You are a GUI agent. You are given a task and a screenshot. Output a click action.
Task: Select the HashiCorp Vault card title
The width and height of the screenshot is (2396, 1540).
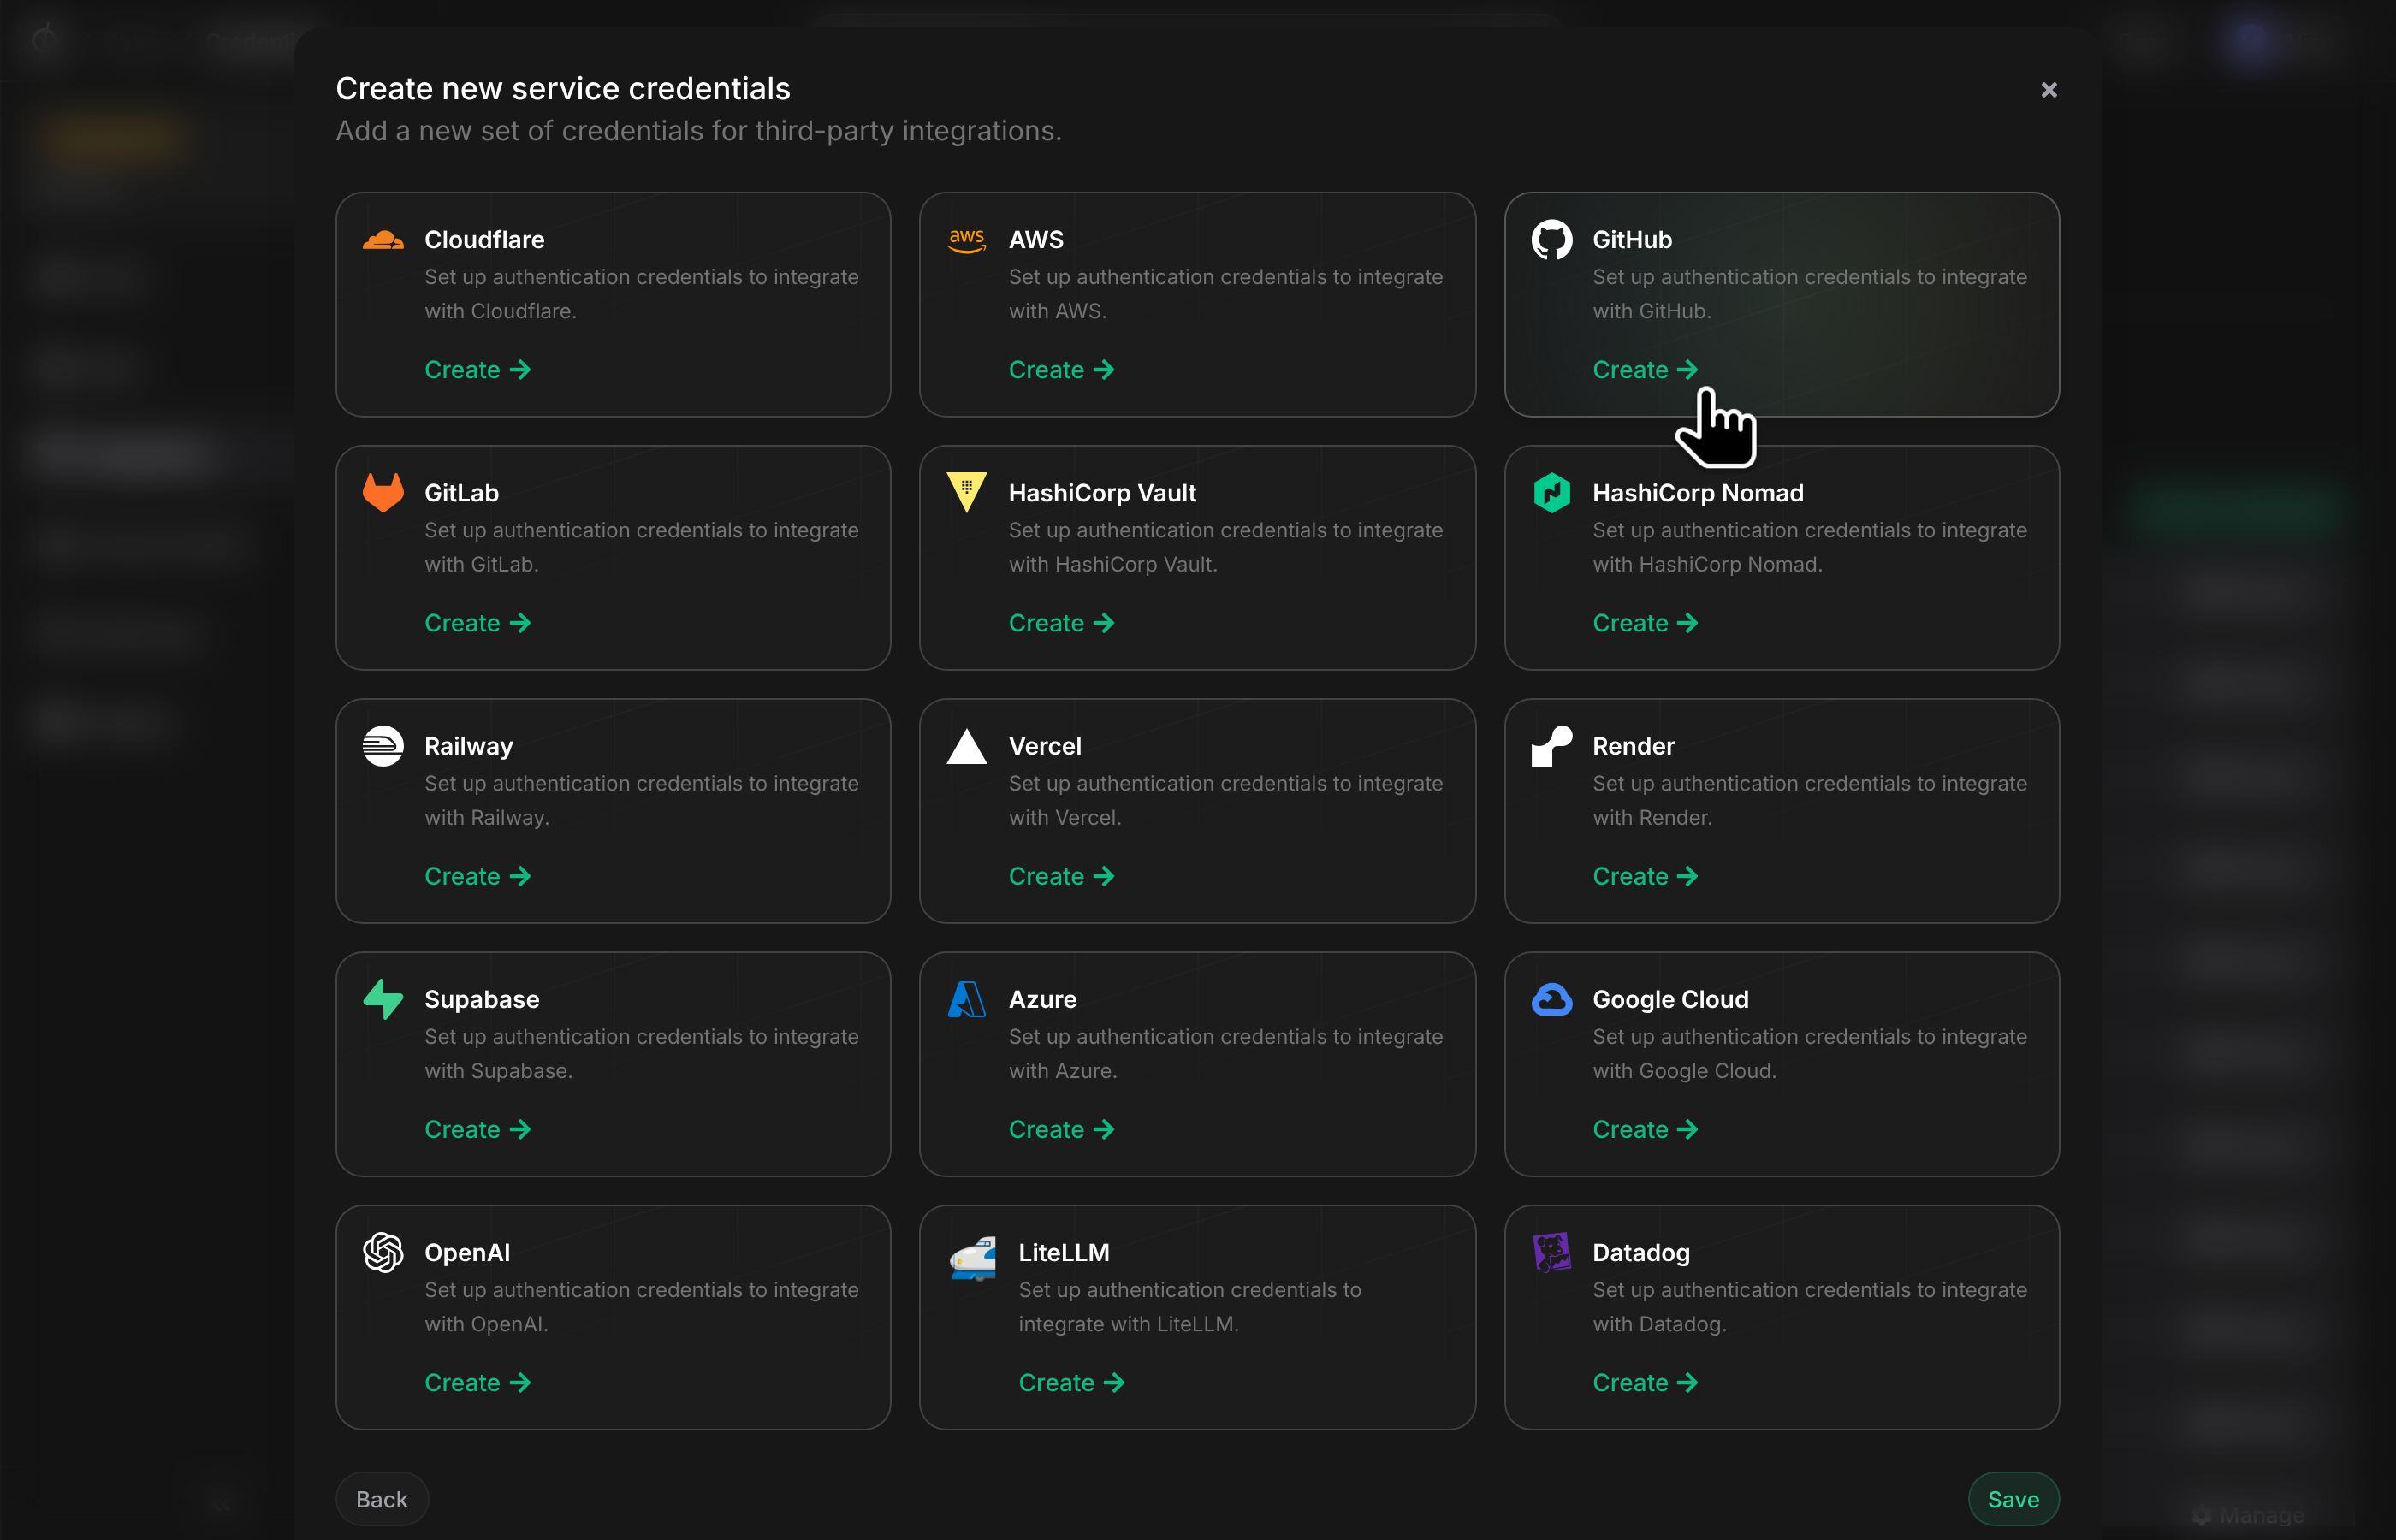click(1102, 493)
